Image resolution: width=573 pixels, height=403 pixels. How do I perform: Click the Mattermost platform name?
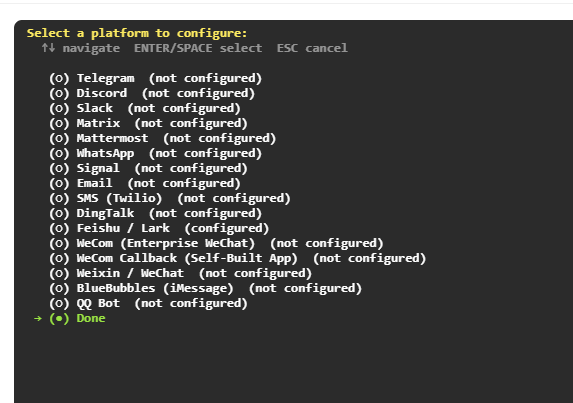click(x=113, y=138)
